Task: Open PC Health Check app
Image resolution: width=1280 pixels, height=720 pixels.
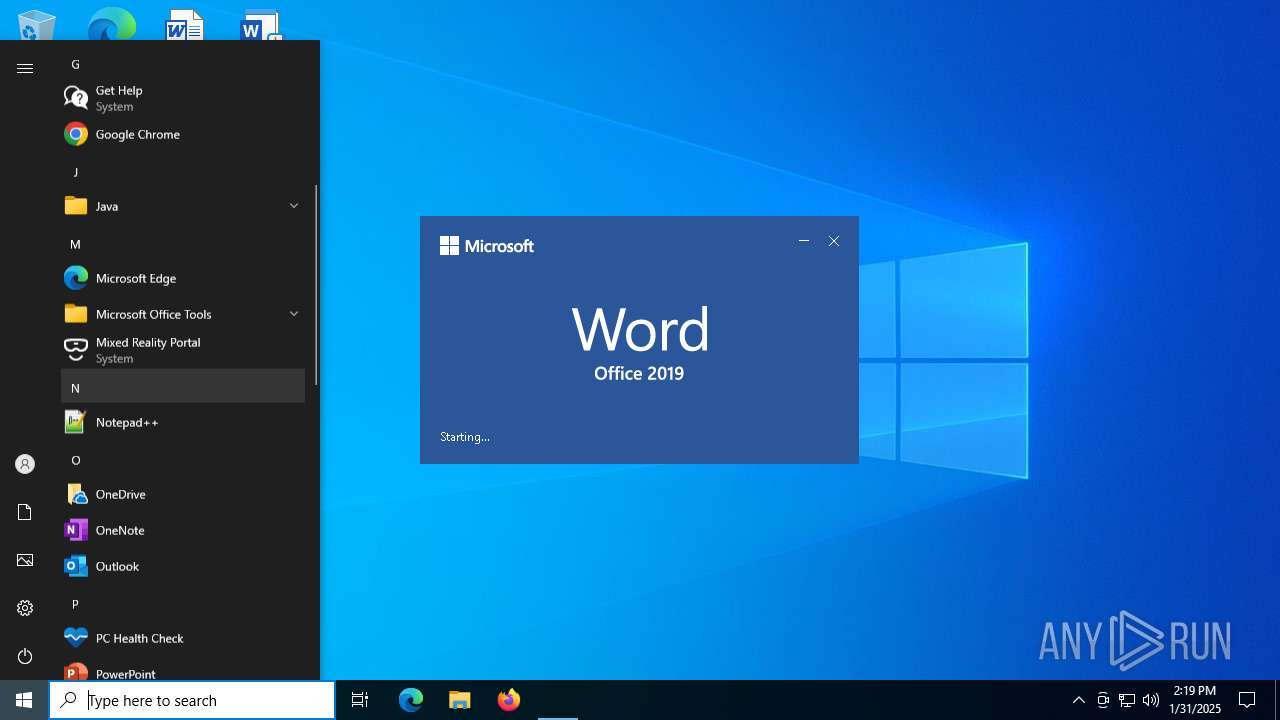Action: tap(183, 638)
